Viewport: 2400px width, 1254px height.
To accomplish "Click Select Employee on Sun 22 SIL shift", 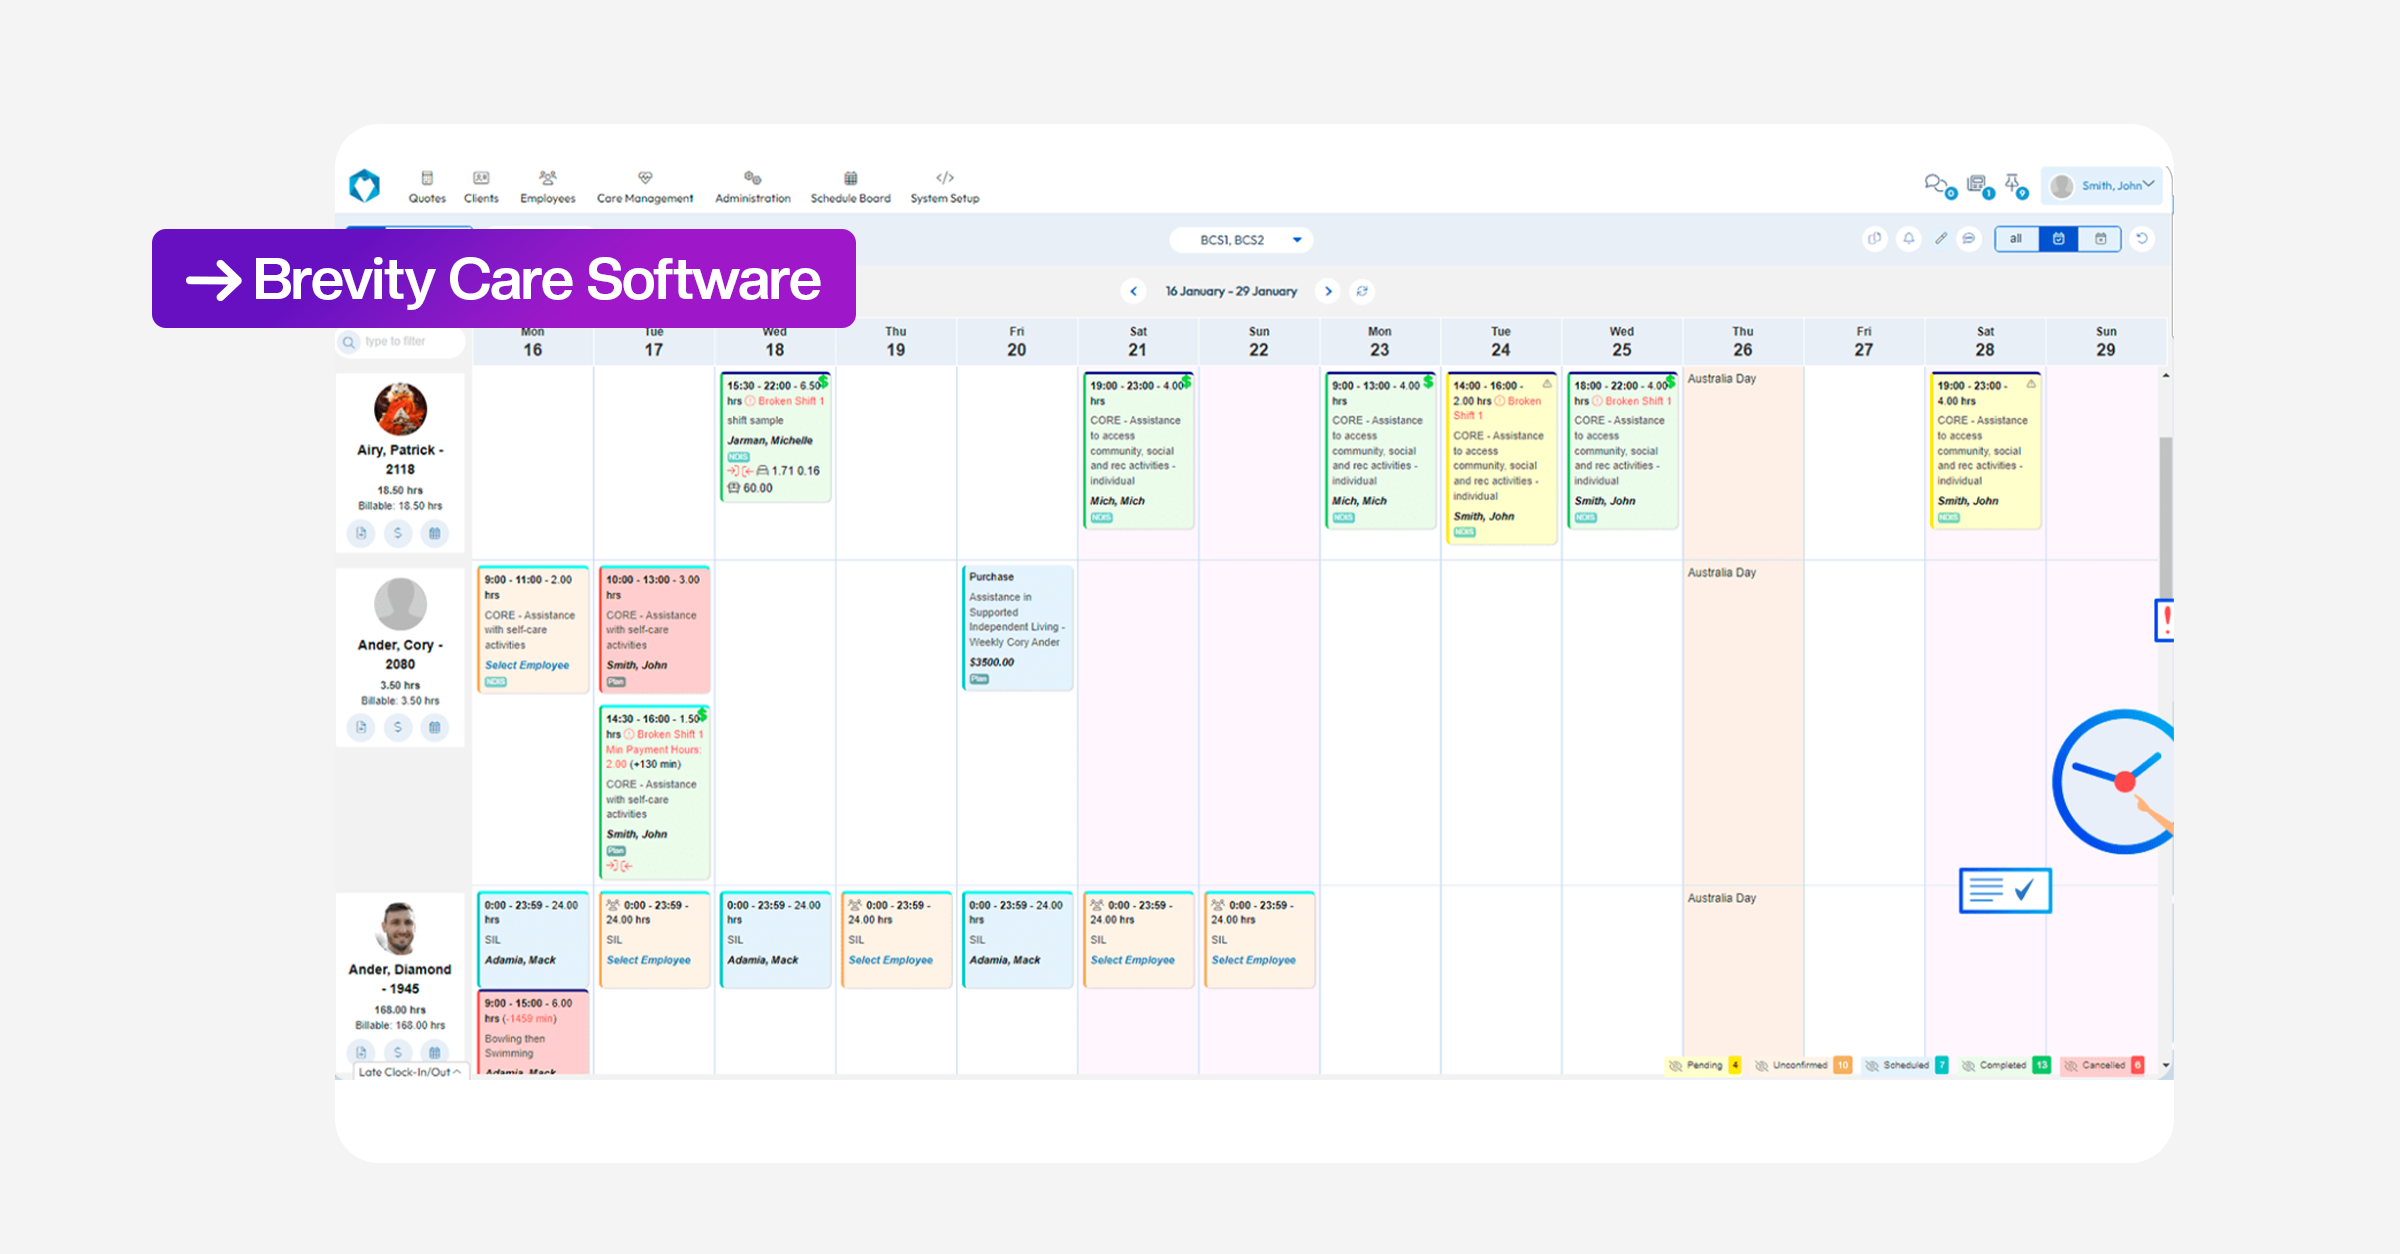I will tap(1253, 960).
